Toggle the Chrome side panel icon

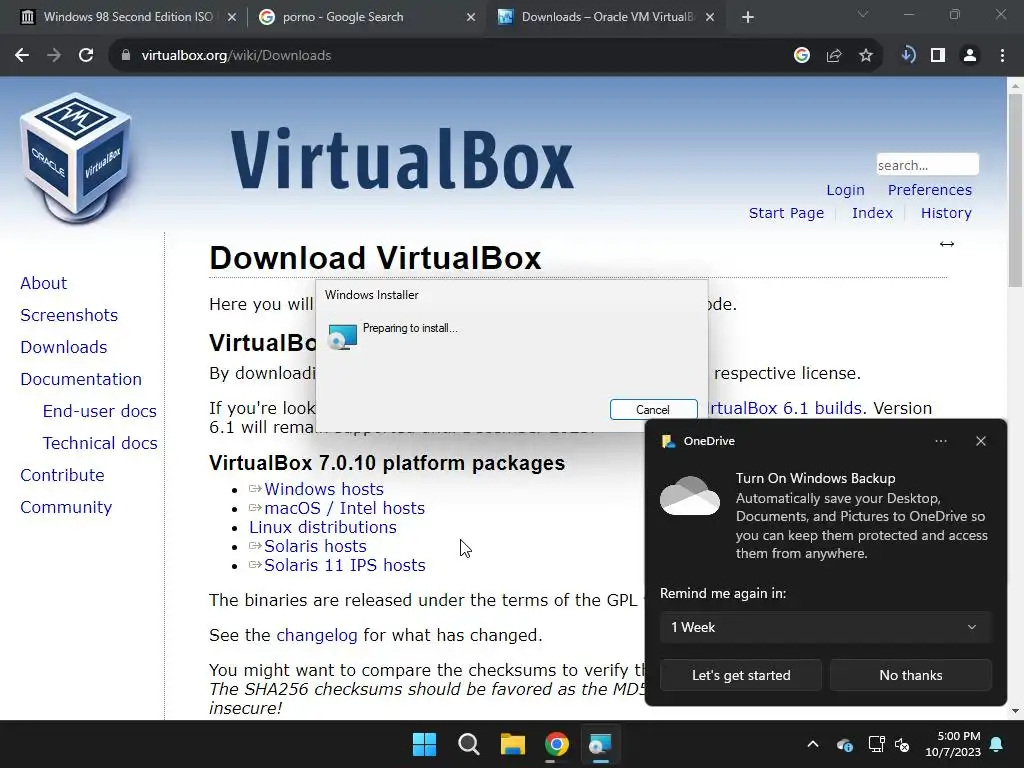(x=938, y=56)
